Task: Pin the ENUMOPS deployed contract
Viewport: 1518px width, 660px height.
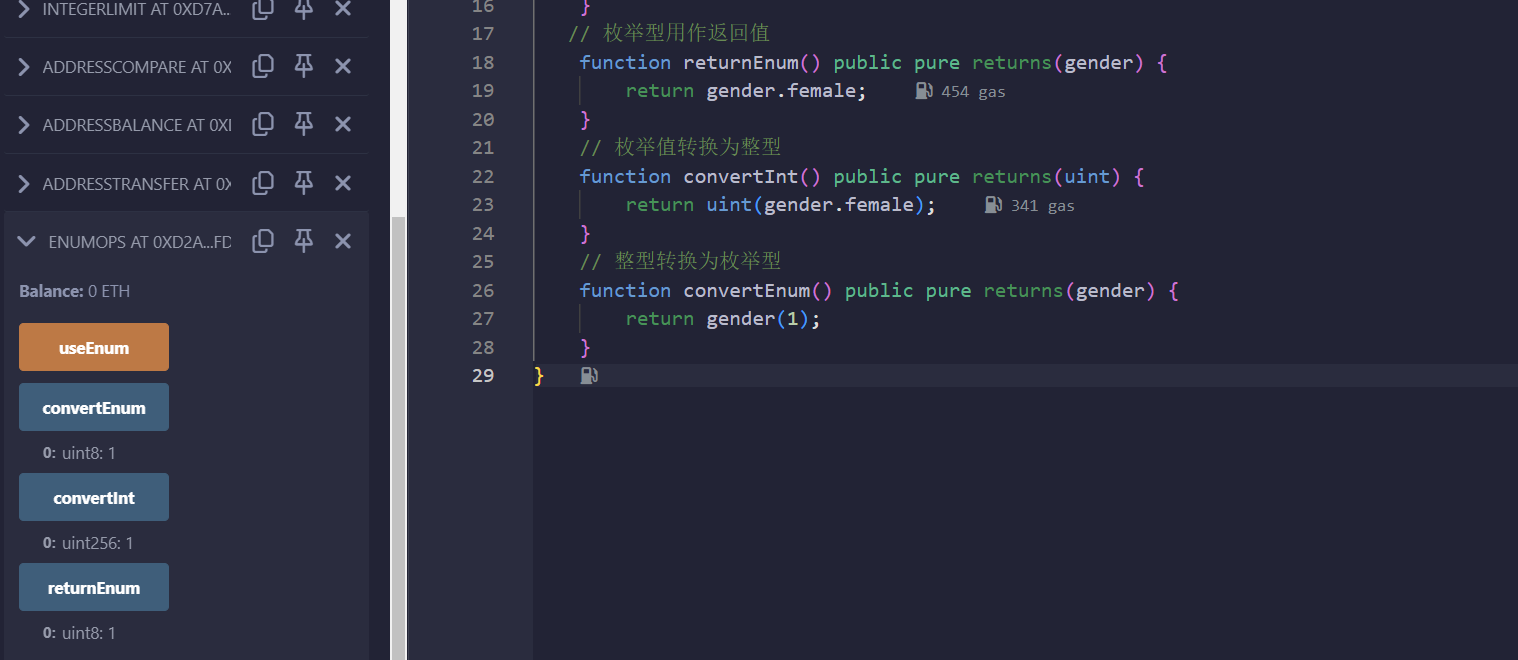Action: click(x=303, y=241)
